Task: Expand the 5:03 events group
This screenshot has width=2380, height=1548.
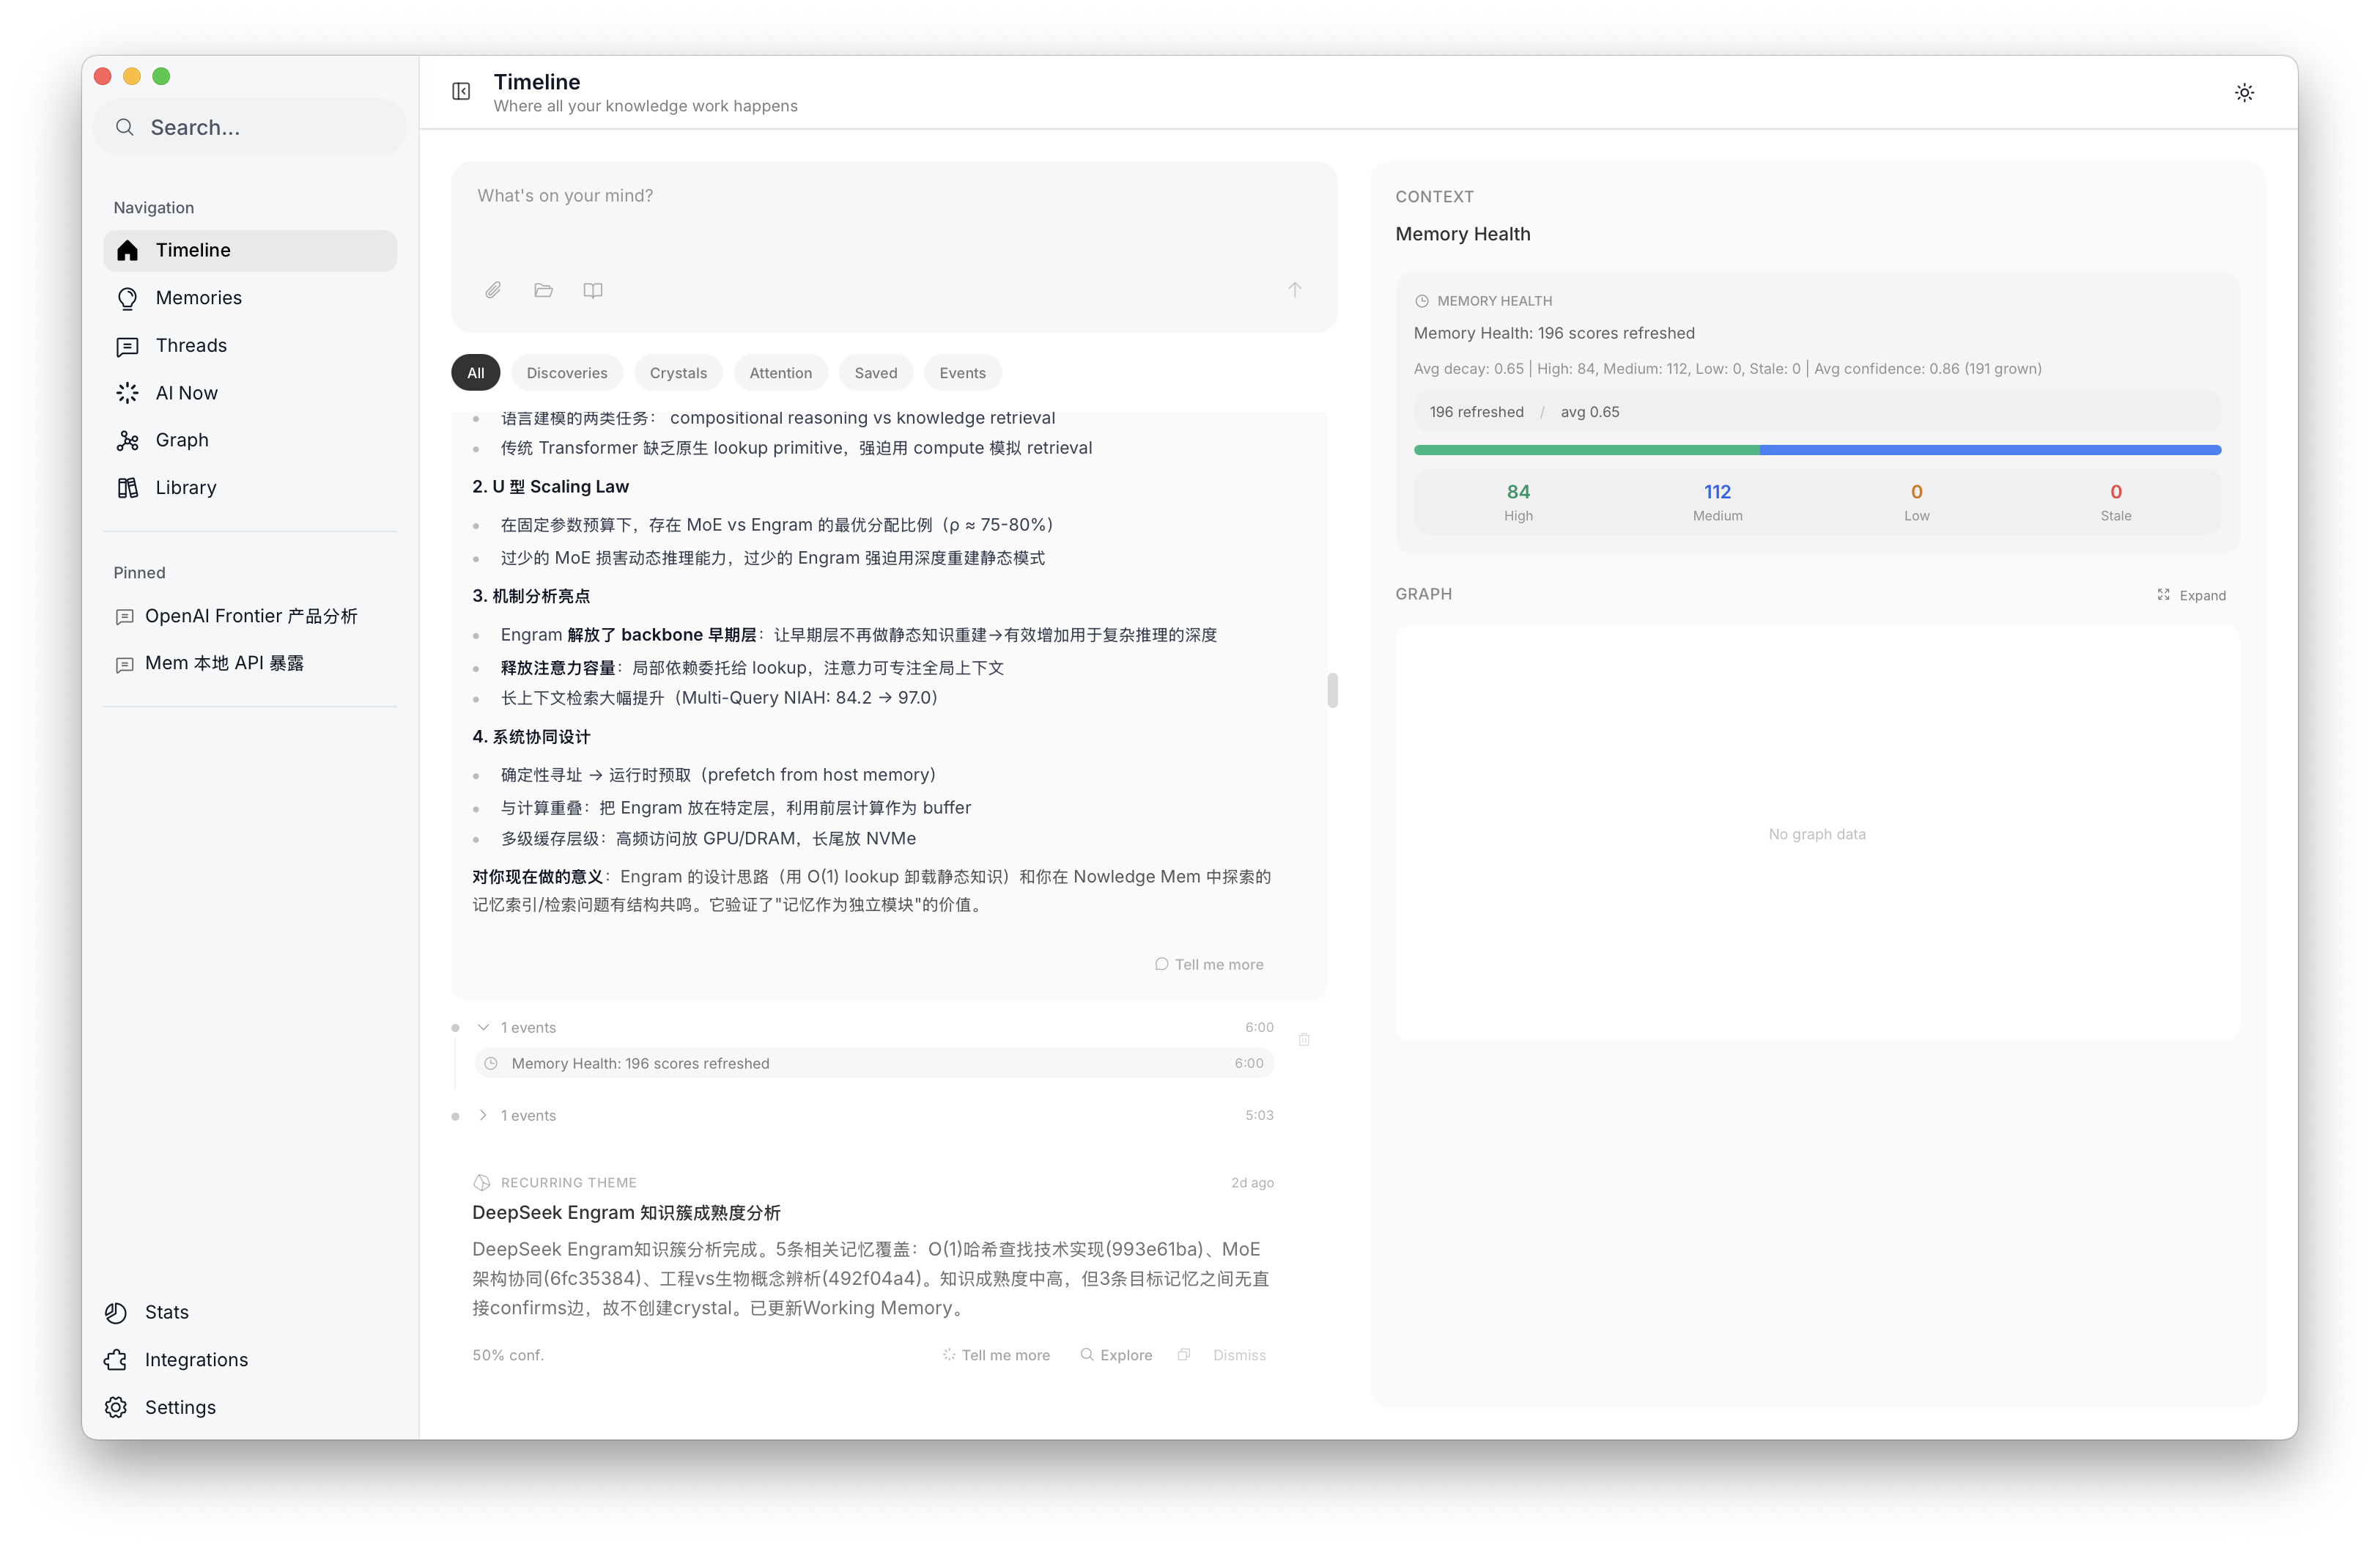Action: click(x=483, y=1116)
